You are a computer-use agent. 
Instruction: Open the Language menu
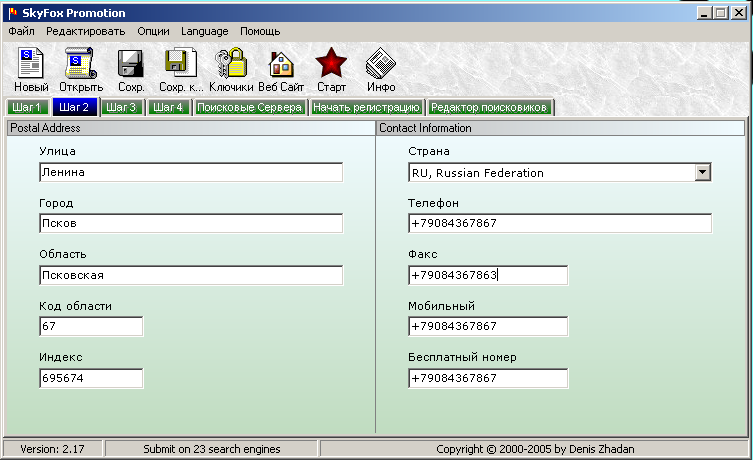click(205, 31)
